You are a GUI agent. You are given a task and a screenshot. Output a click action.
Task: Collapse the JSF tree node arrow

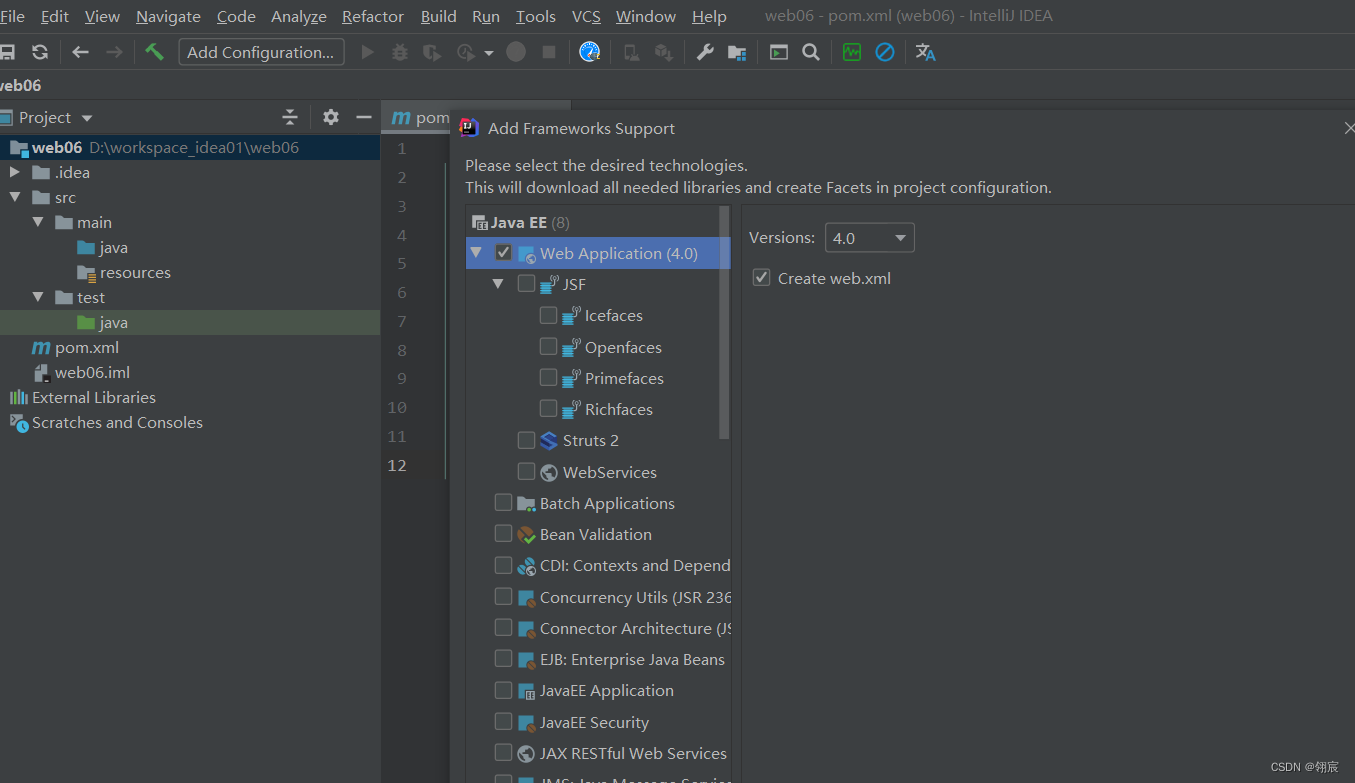[498, 284]
